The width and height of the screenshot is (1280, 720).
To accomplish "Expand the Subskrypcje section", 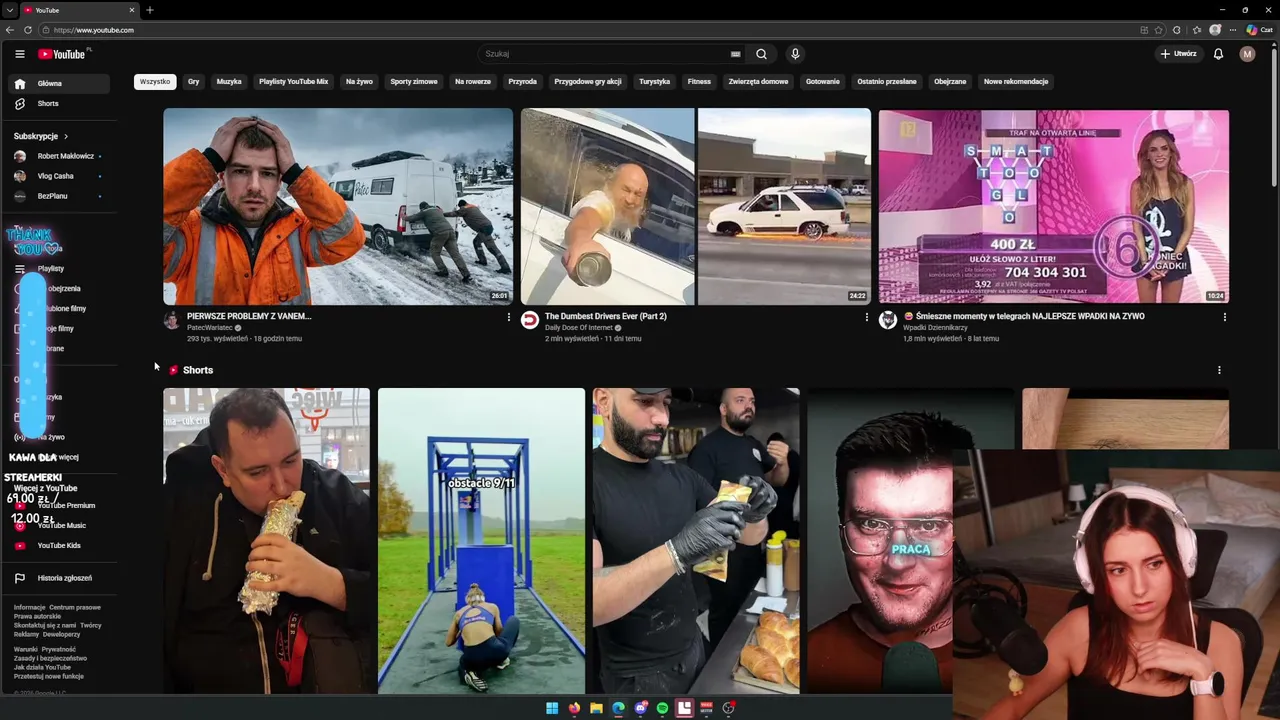I will point(41,136).
